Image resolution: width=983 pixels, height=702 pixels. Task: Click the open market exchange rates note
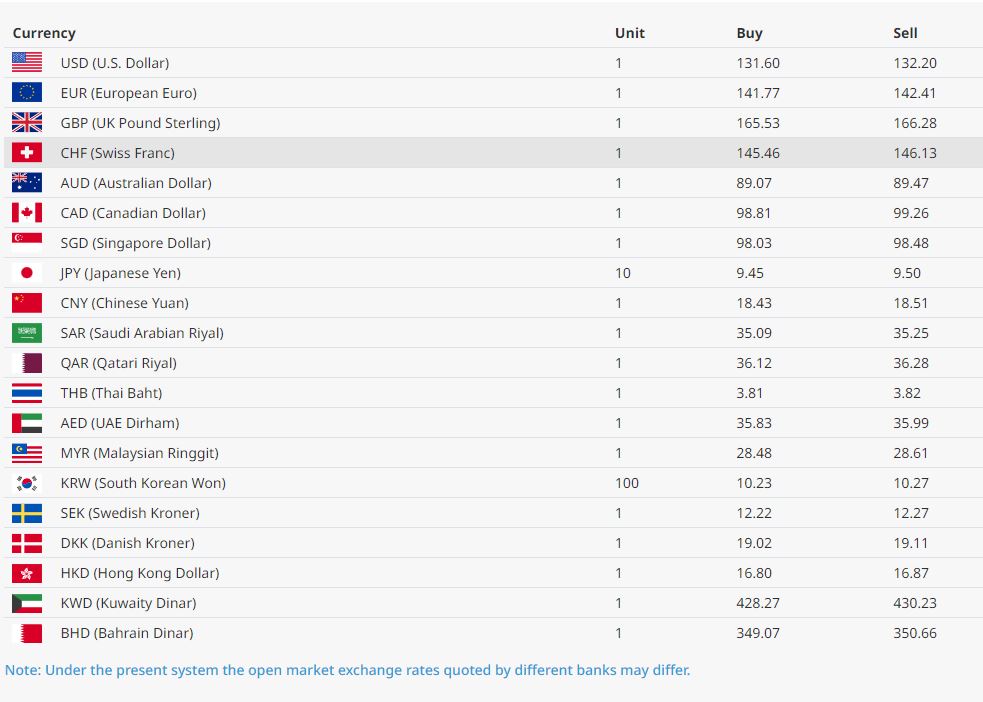(347, 670)
